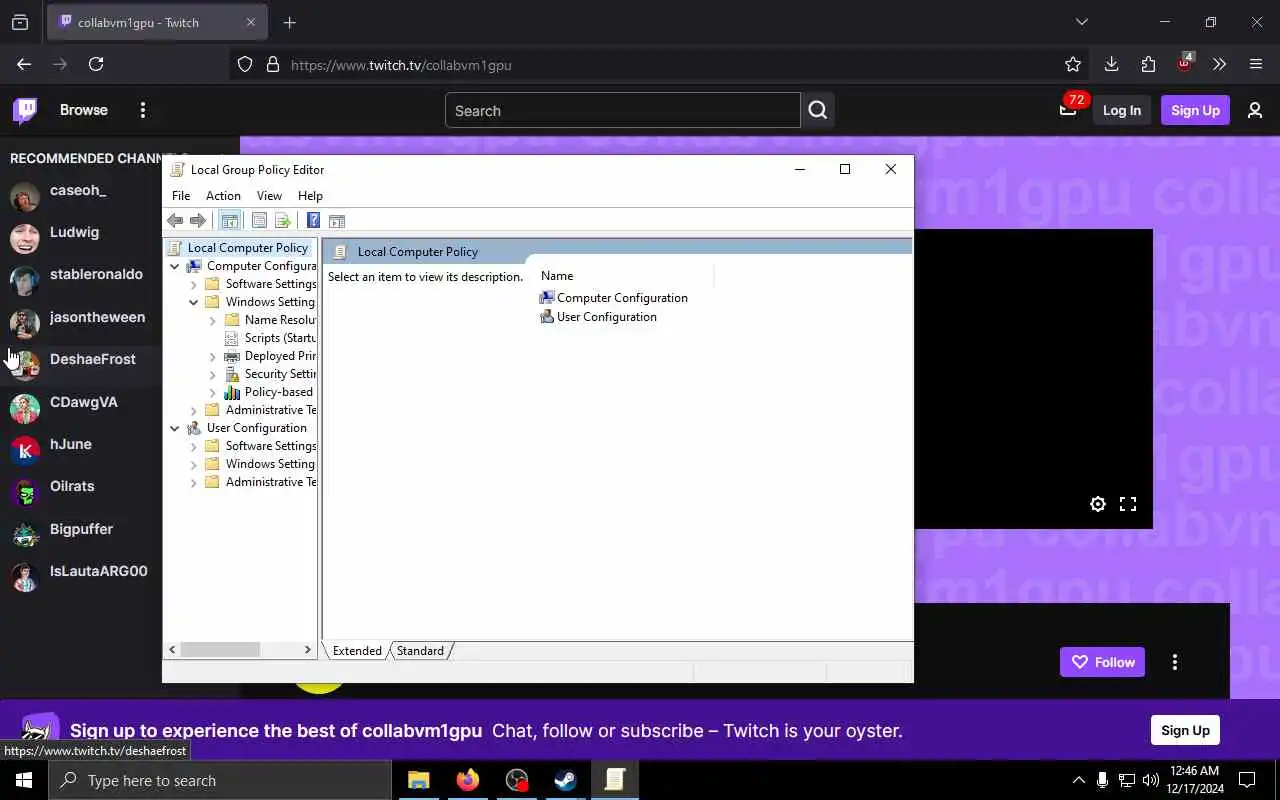Switch to the Standard tab

(420, 651)
